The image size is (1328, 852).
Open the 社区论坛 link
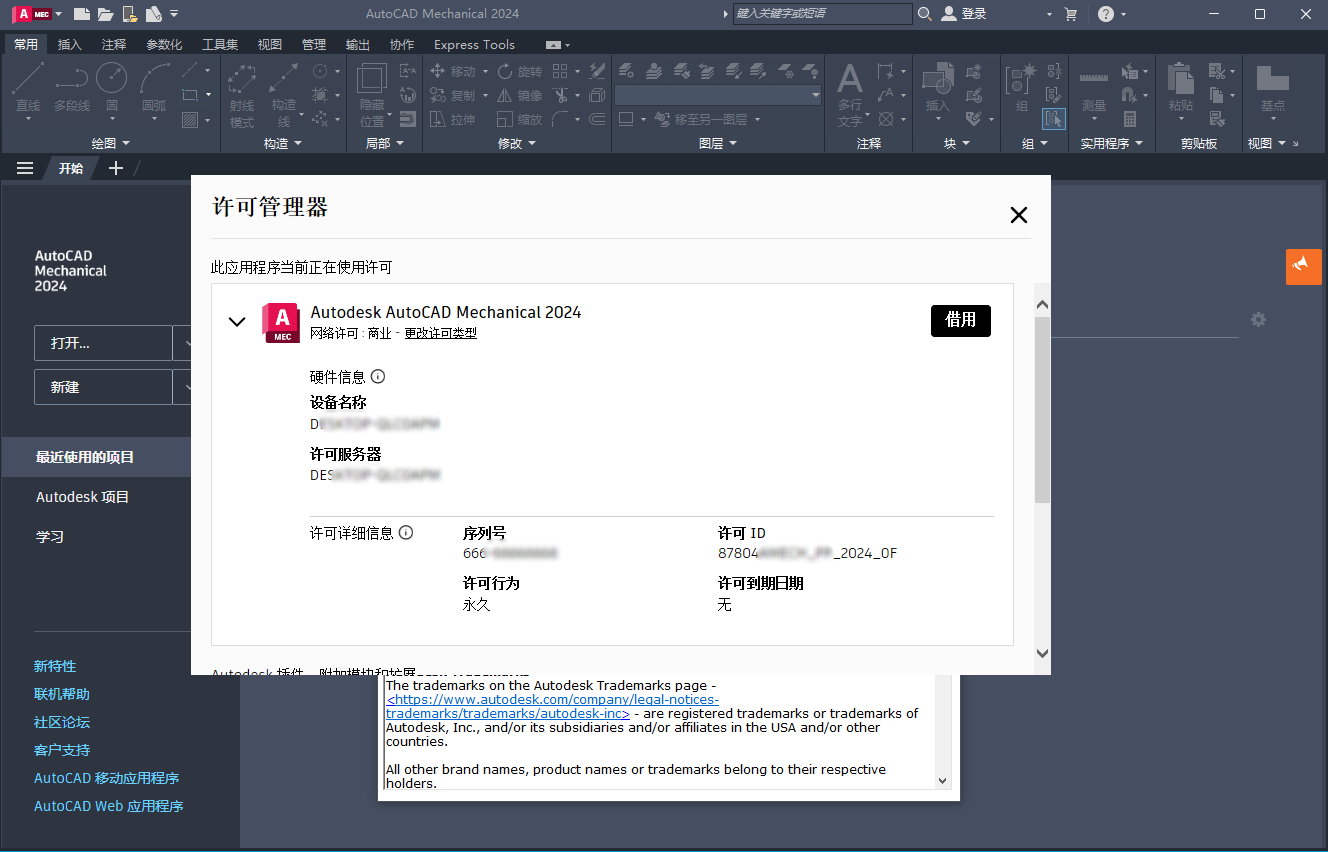click(62, 722)
